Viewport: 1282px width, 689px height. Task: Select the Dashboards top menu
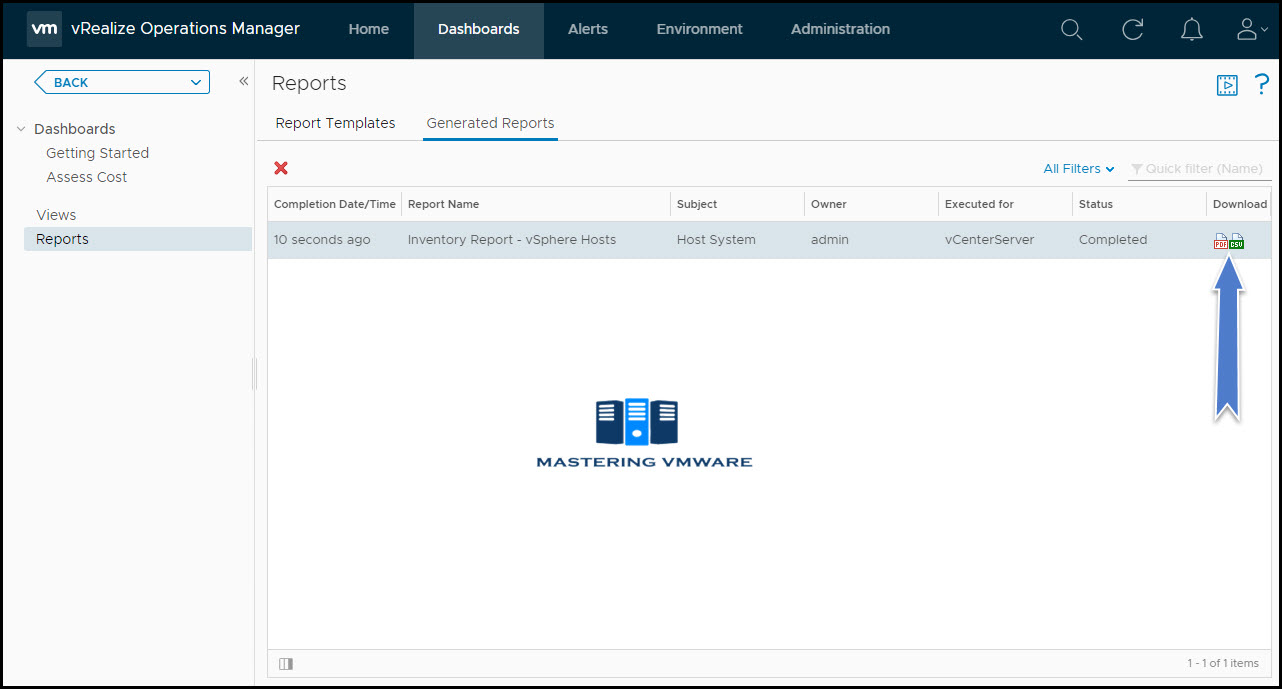tap(479, 29)
